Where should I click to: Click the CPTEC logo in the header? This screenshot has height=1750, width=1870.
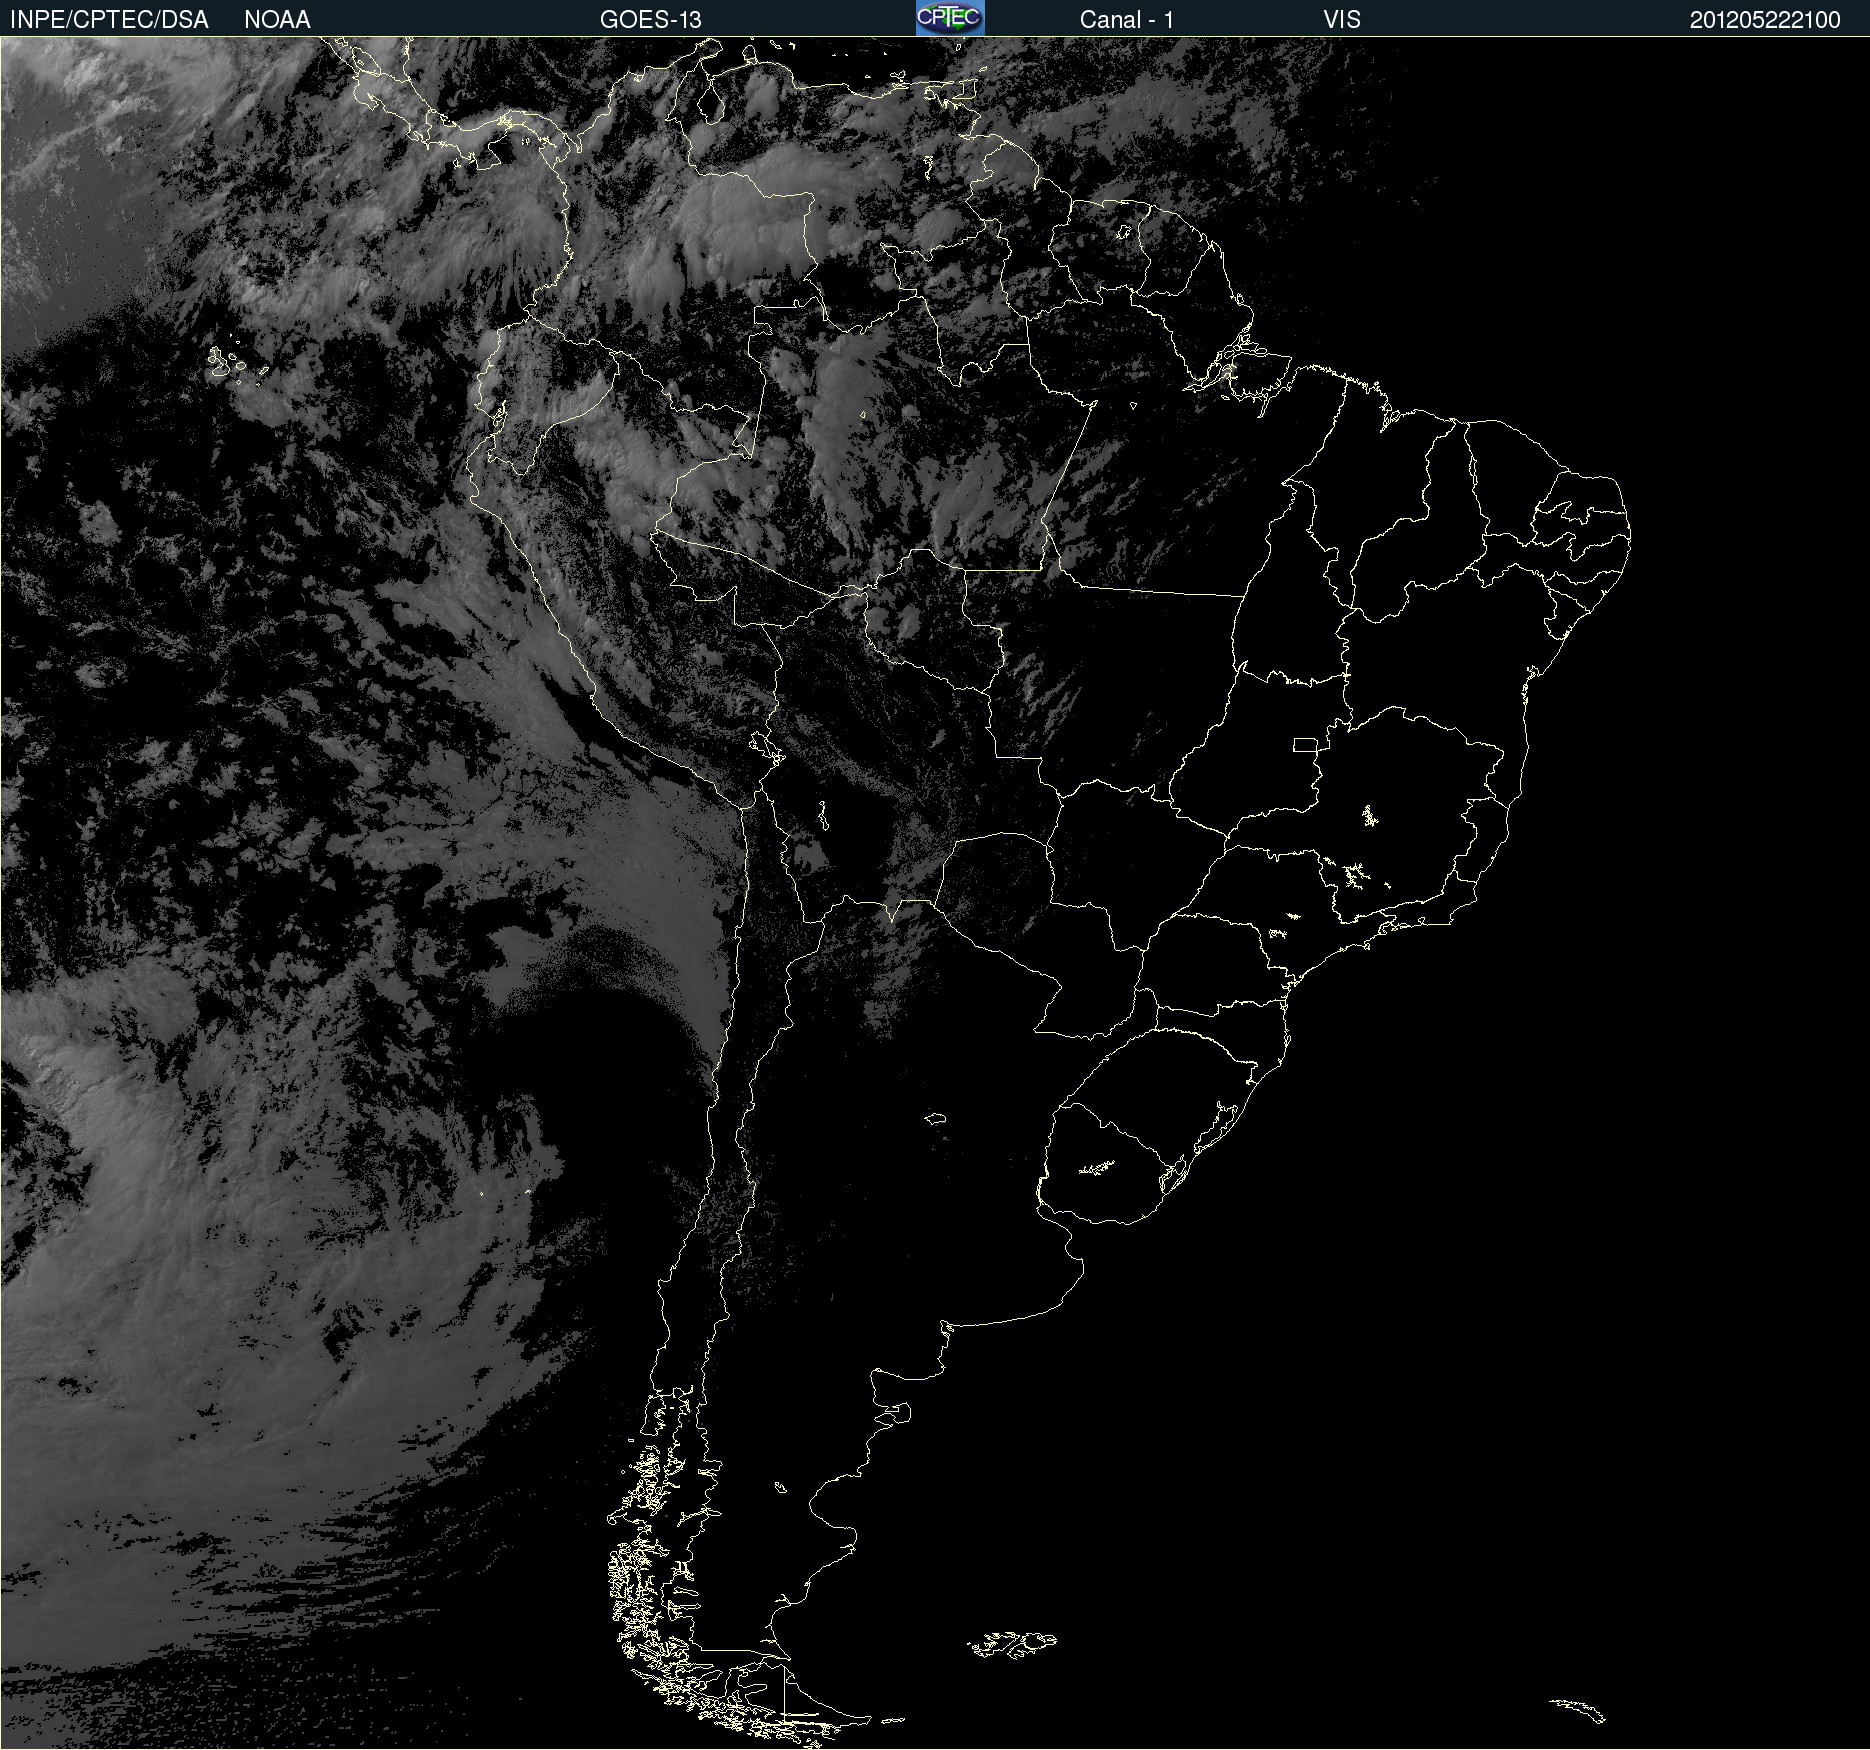coord(950,18)
